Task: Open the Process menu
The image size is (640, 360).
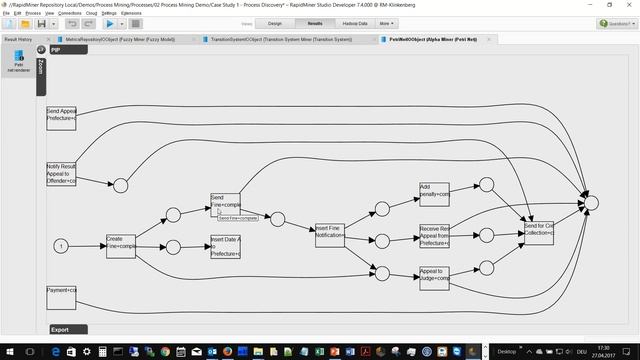Action: 33,13
